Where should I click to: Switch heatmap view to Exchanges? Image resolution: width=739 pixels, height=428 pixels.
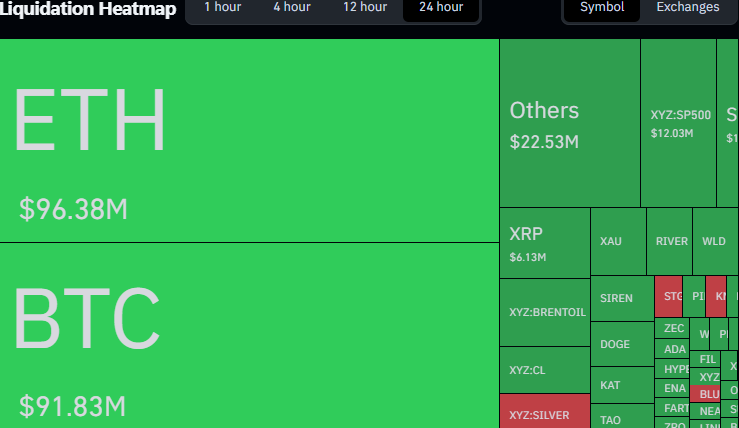click(x=687, y=8)
